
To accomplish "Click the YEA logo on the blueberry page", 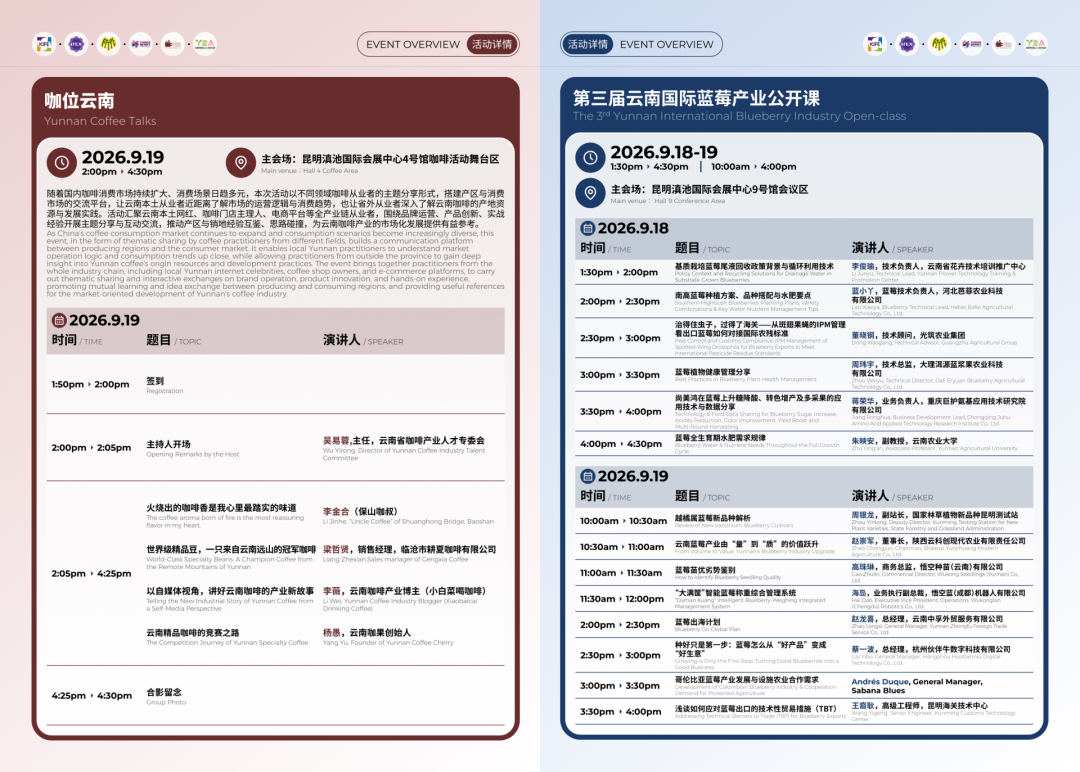I will (x=1035, y=44).
